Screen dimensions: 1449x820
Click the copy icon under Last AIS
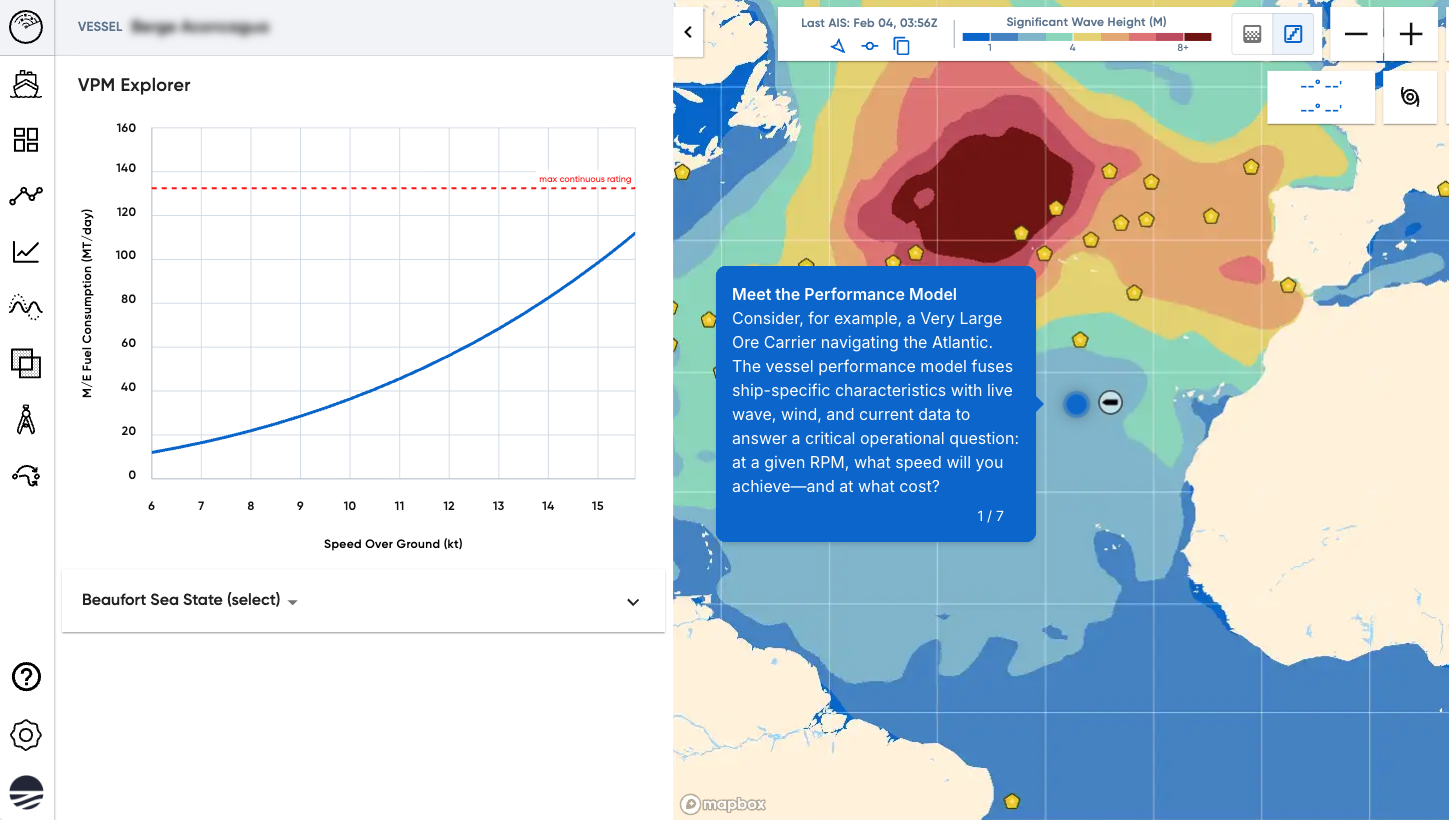coord(901,46)
